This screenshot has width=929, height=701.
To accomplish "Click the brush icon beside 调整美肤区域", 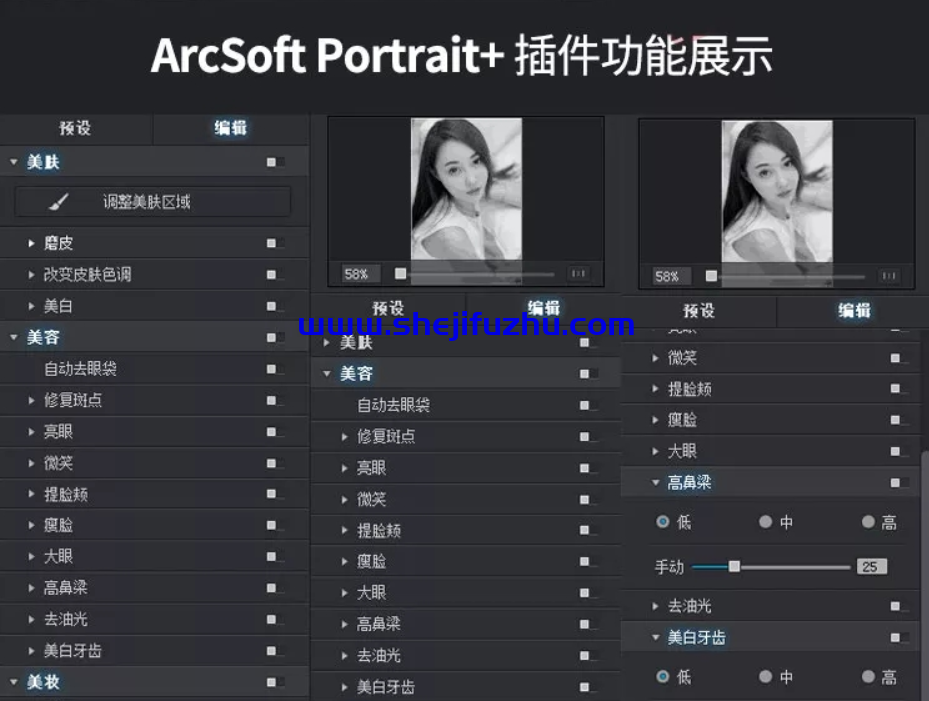I will coord(59,202).
